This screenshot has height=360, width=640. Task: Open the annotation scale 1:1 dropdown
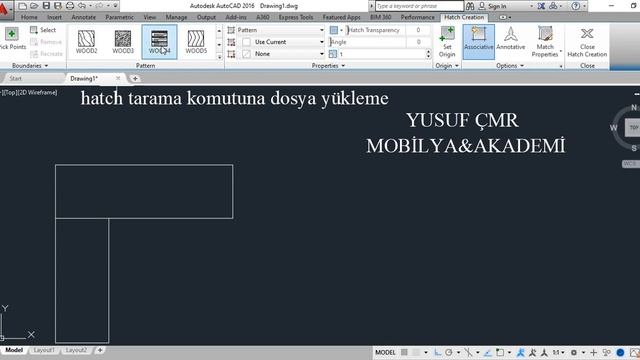coord(558,352)
